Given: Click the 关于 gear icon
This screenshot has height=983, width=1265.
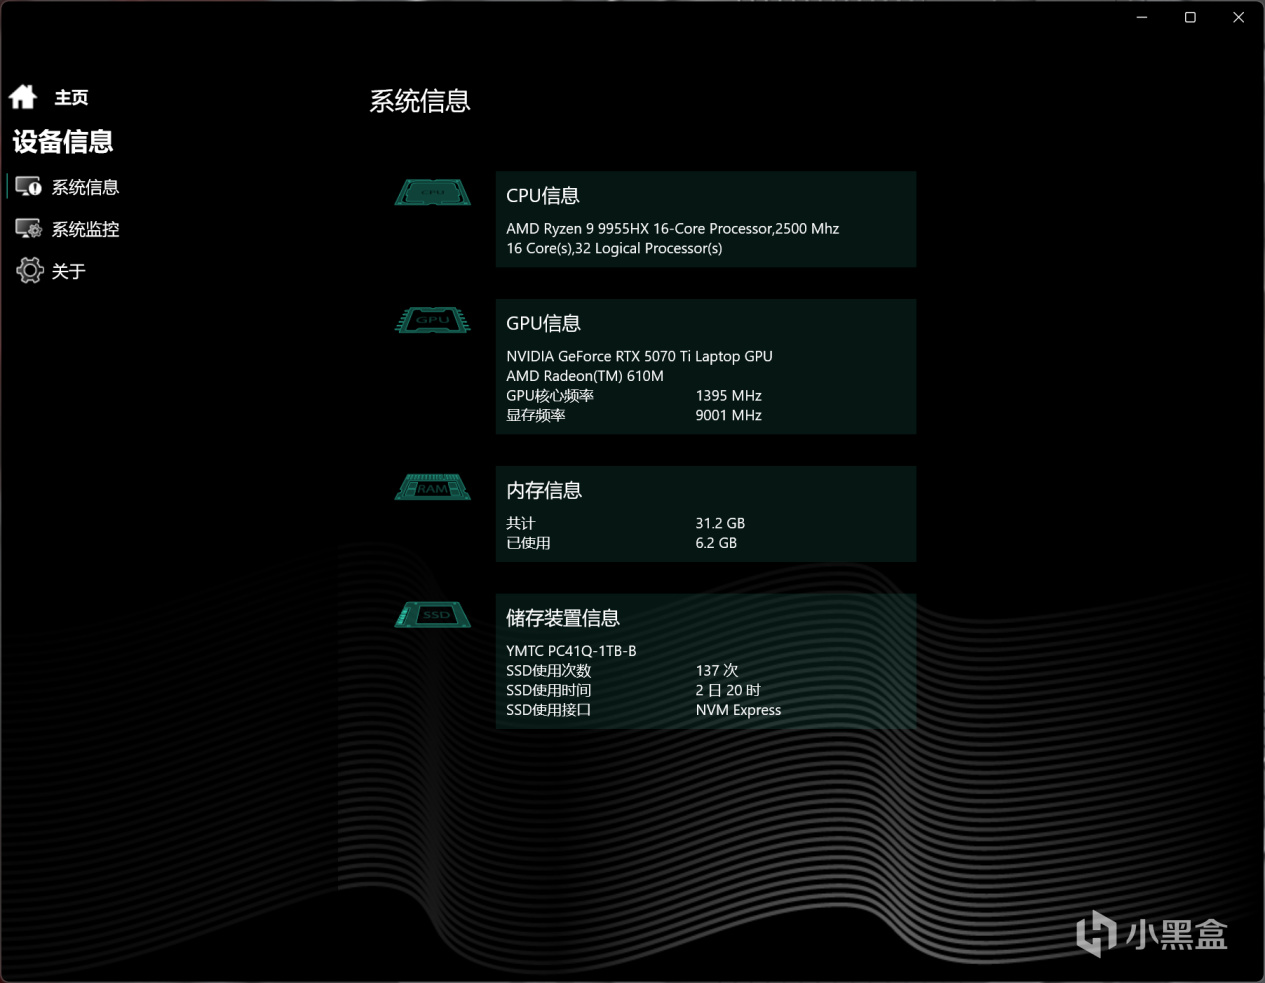Looking at the screenshot, I should [x=30, y=270].
